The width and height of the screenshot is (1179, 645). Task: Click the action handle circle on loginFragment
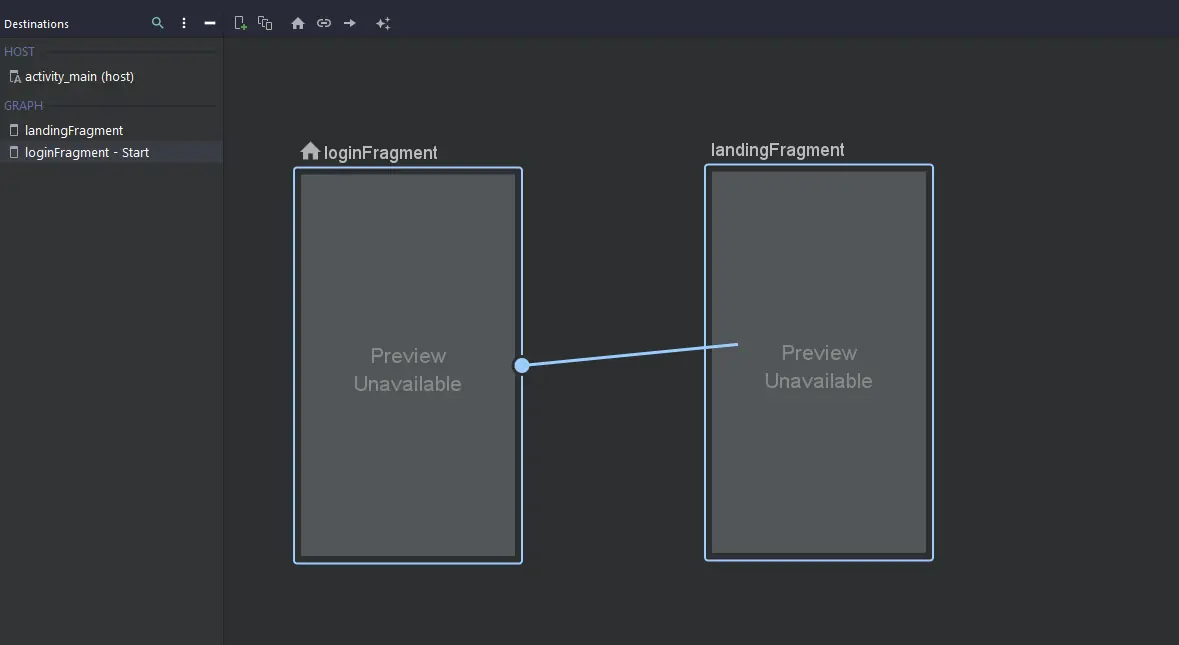pos(522,365)
